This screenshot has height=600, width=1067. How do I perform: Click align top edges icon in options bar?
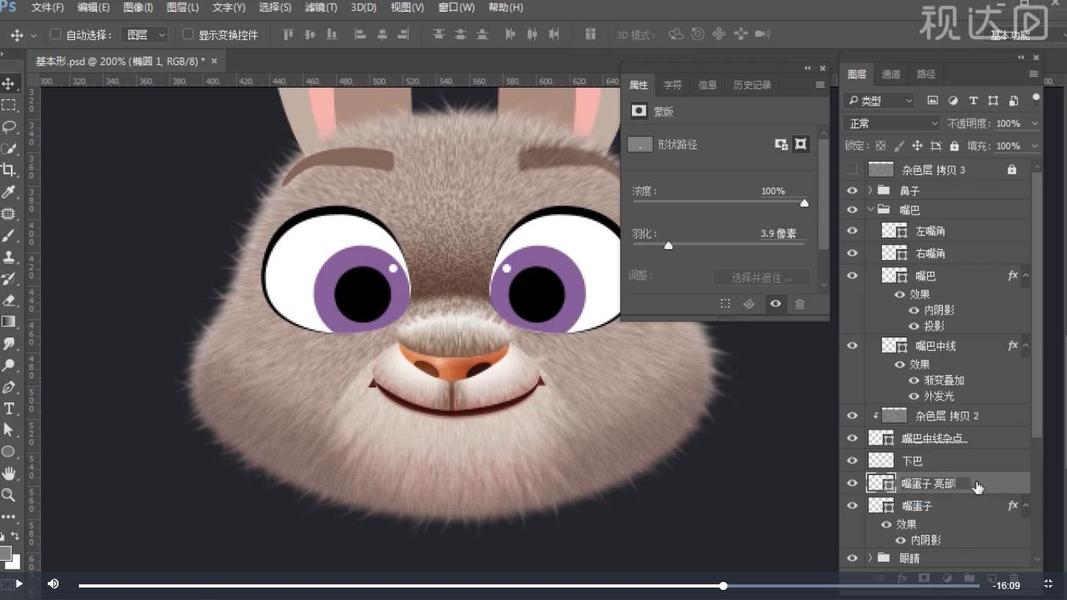288,34
